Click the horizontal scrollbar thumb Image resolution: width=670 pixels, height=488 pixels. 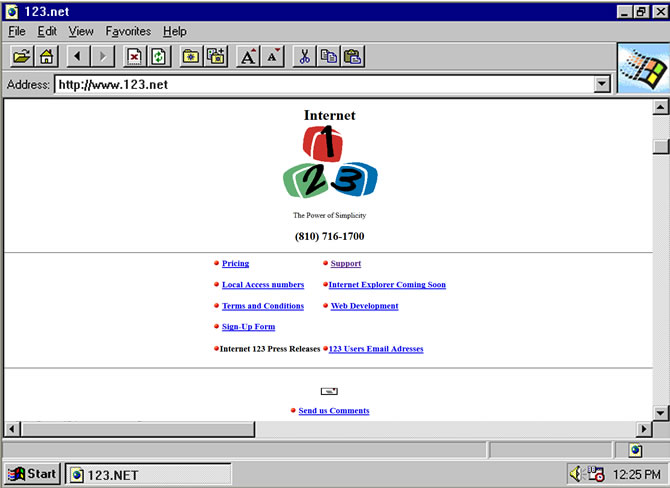tap(138, 429)
